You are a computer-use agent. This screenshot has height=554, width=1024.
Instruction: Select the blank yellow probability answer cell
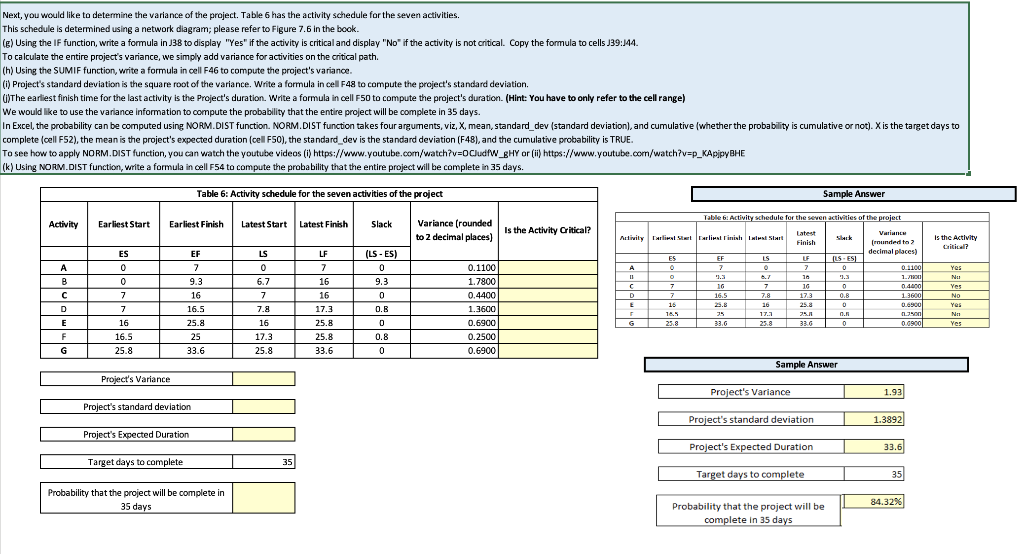pos(264,498)
